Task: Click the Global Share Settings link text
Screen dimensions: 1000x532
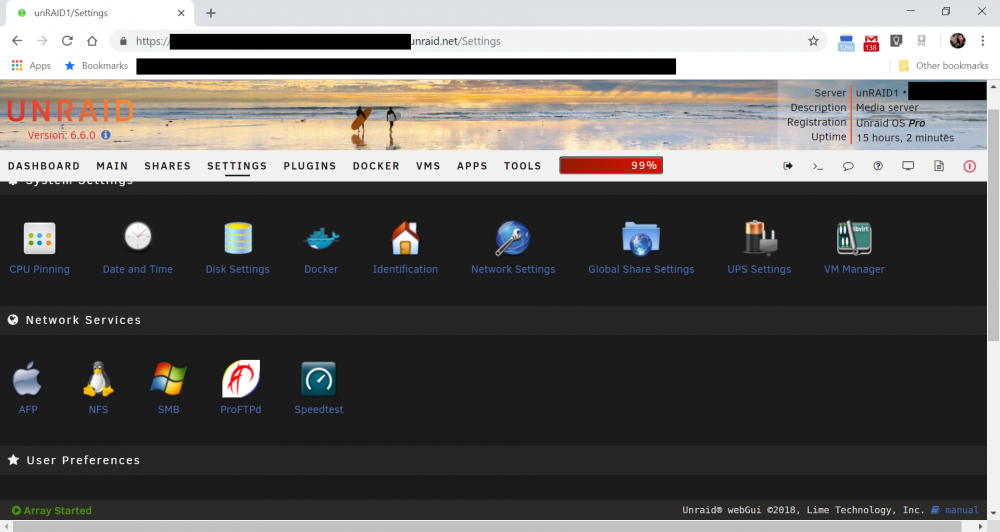Action: [x=641, y=269]
